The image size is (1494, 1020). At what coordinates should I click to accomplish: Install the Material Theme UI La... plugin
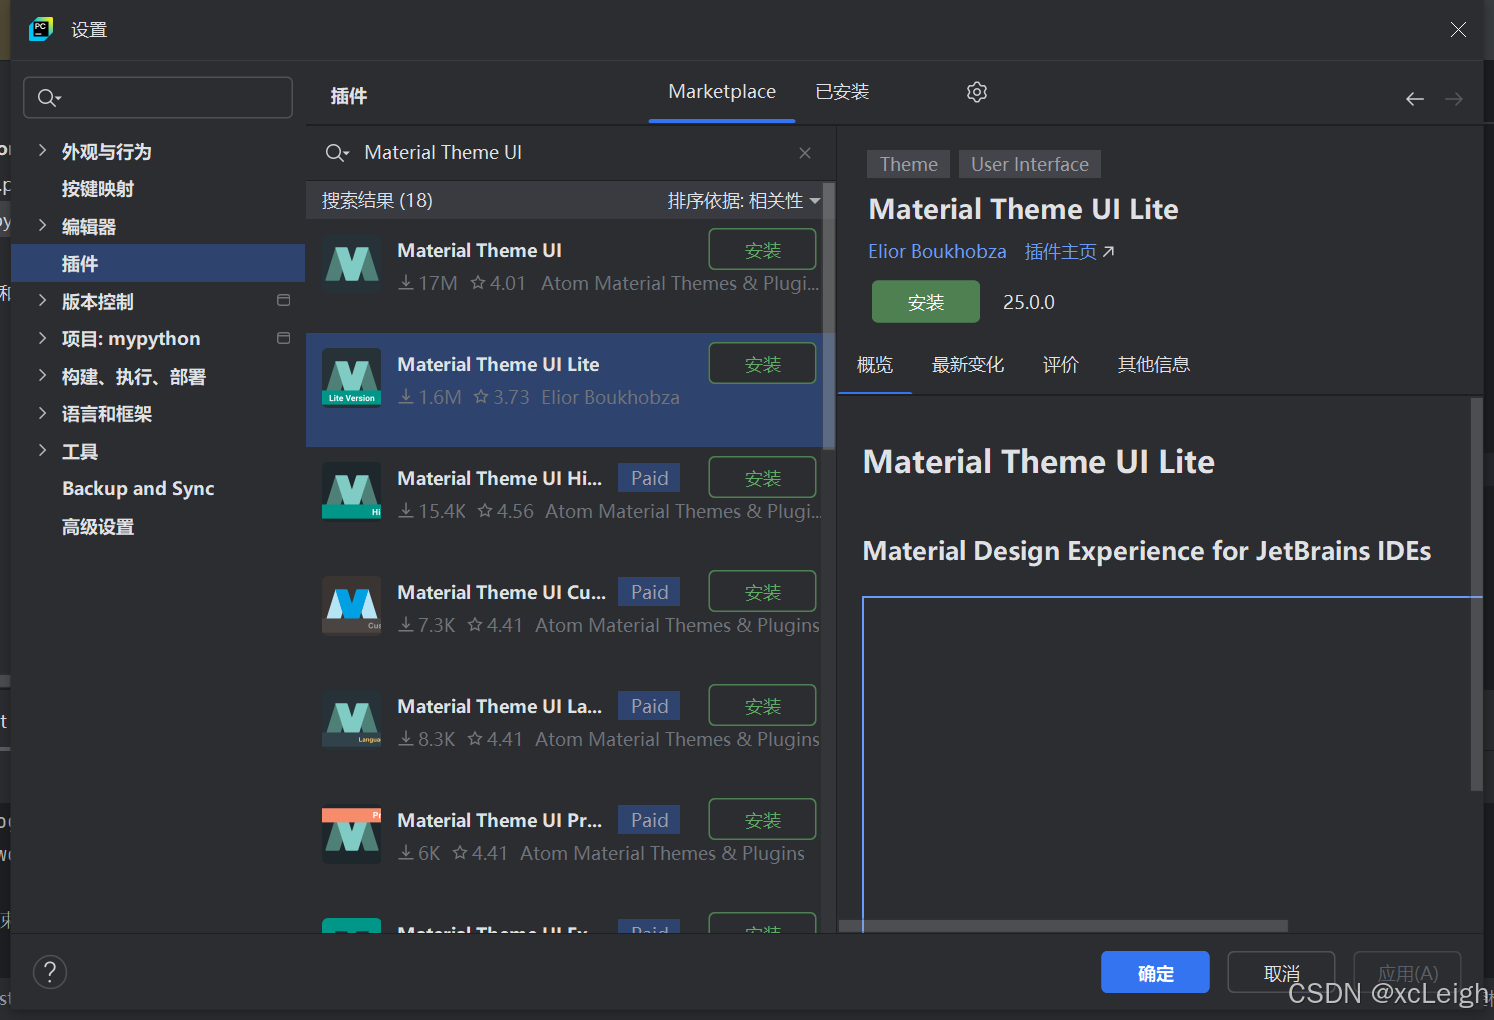[763, 706]
